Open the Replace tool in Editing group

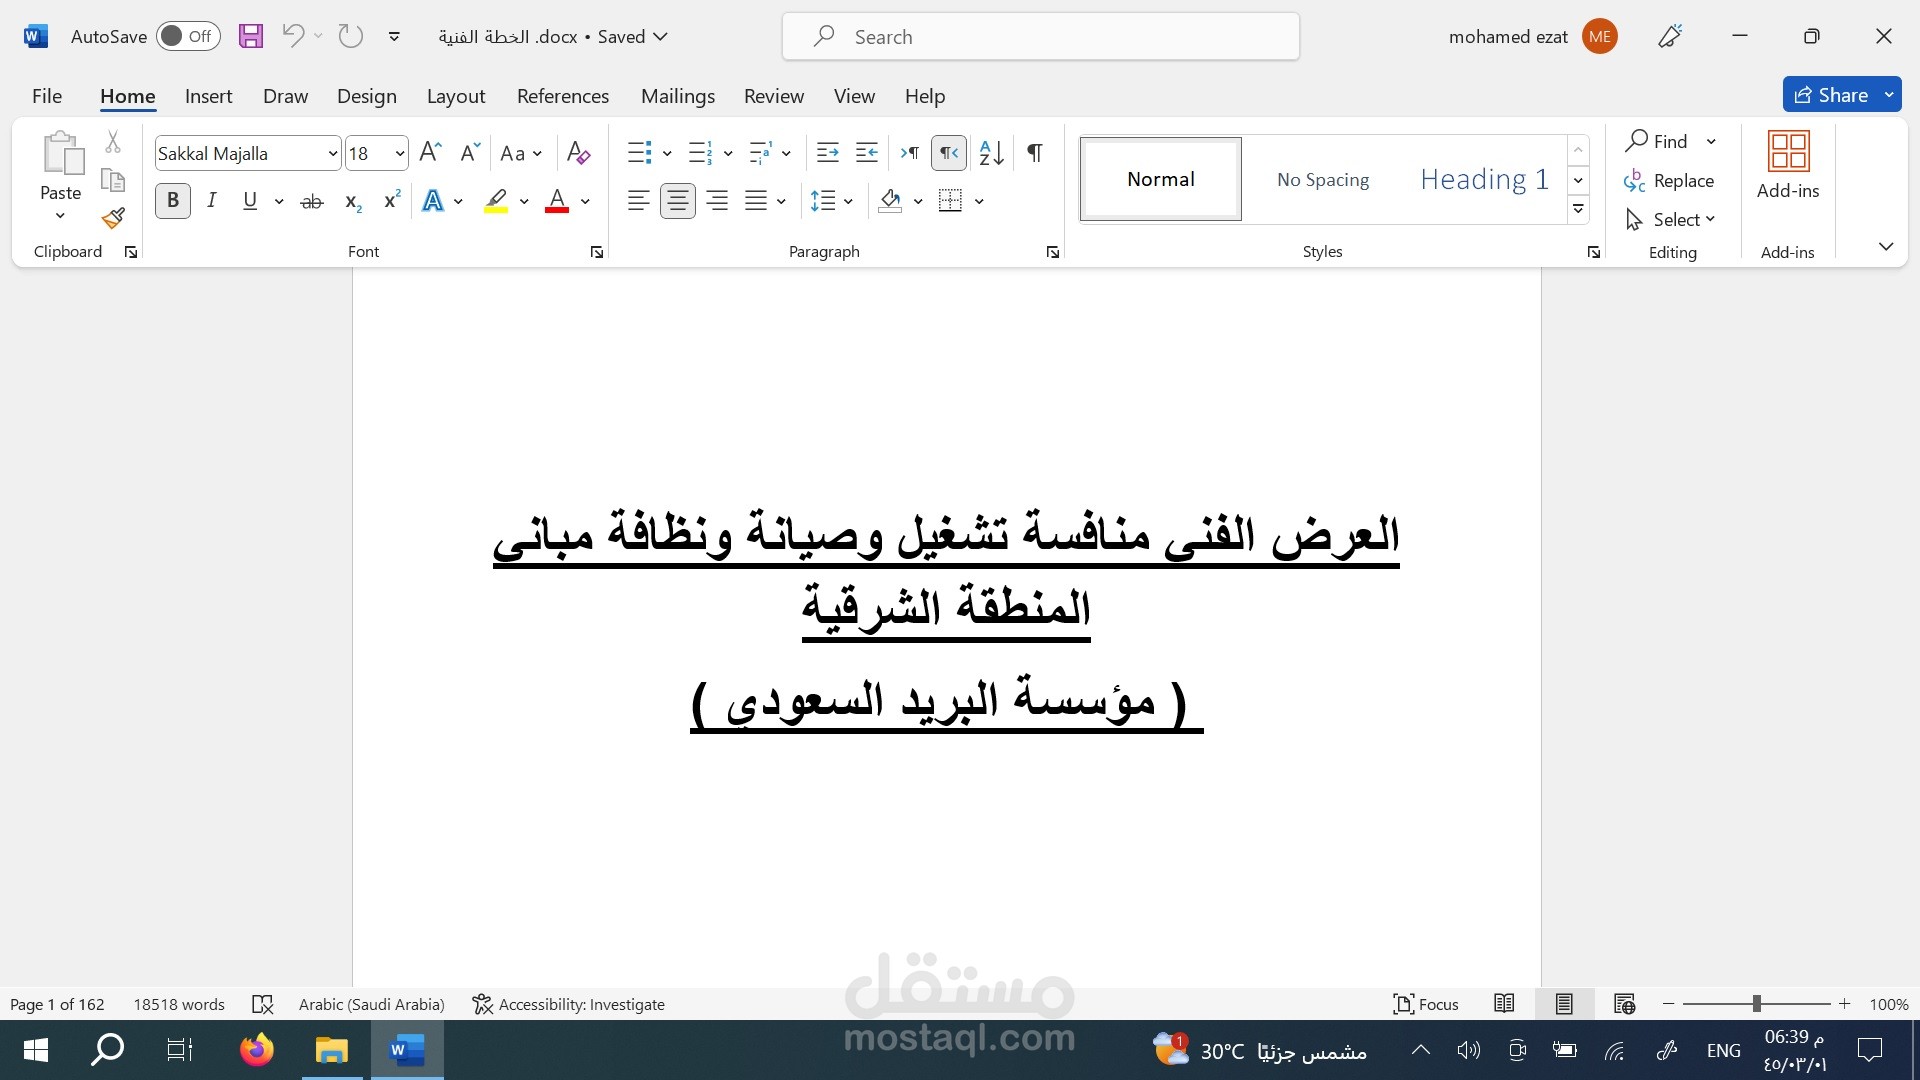pyautogui.click(x=1682, y=181)
